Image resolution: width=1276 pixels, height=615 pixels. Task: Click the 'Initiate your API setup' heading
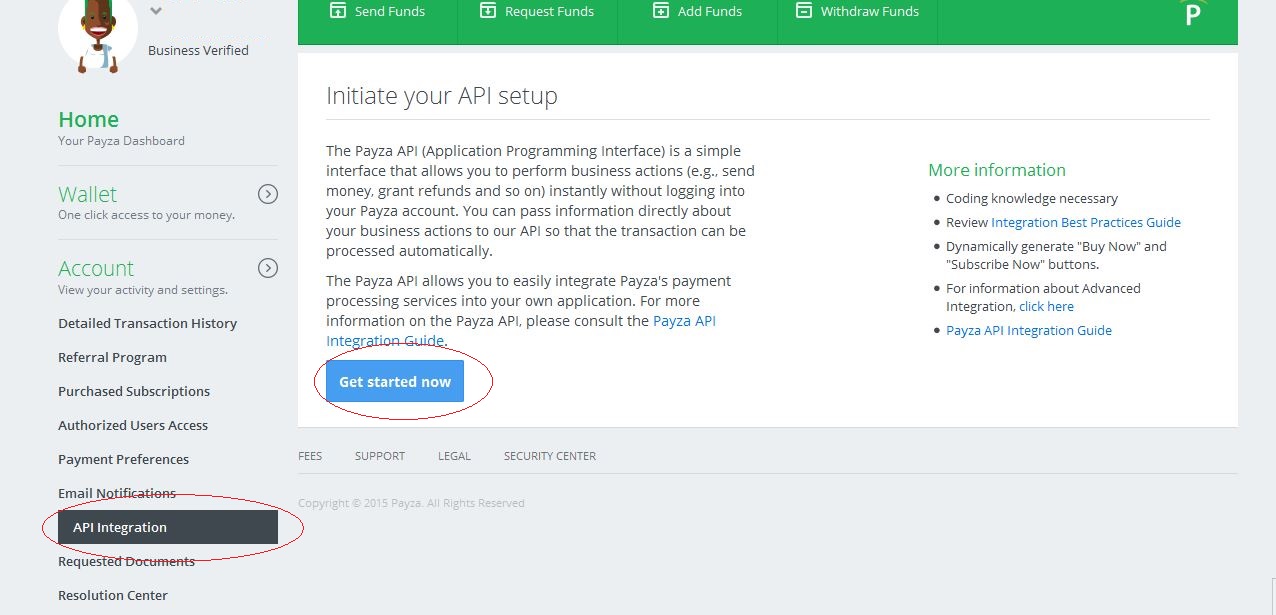[x=442, y=96]
